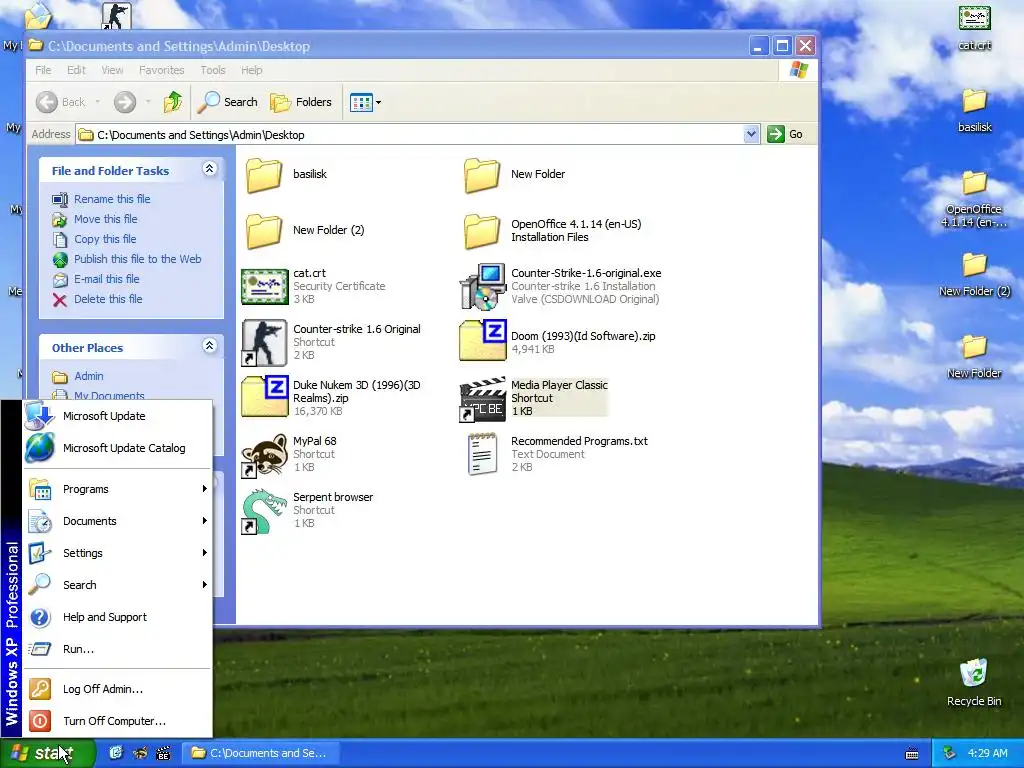The image size is (1024, 768).
Task: Expand the Programs submenu in Start menu
Action: pyautogui.click(x=118, y=489)
